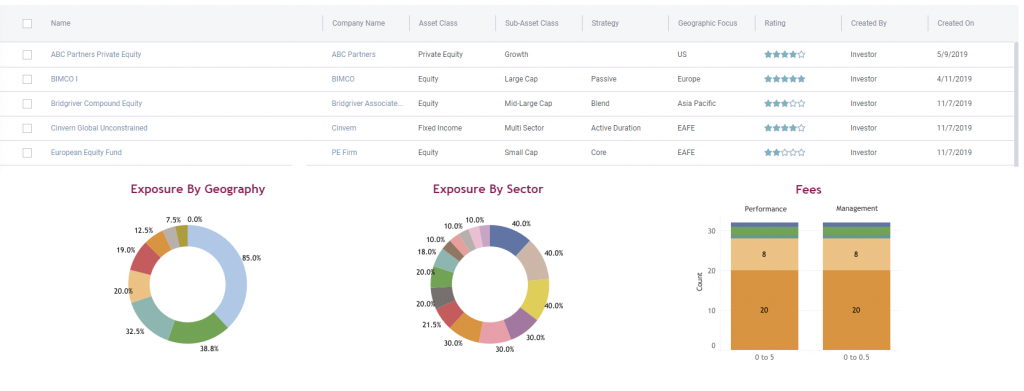Click the Geographic Focus column header
This screenshot has width=1024, height=391.
(707, 23)
